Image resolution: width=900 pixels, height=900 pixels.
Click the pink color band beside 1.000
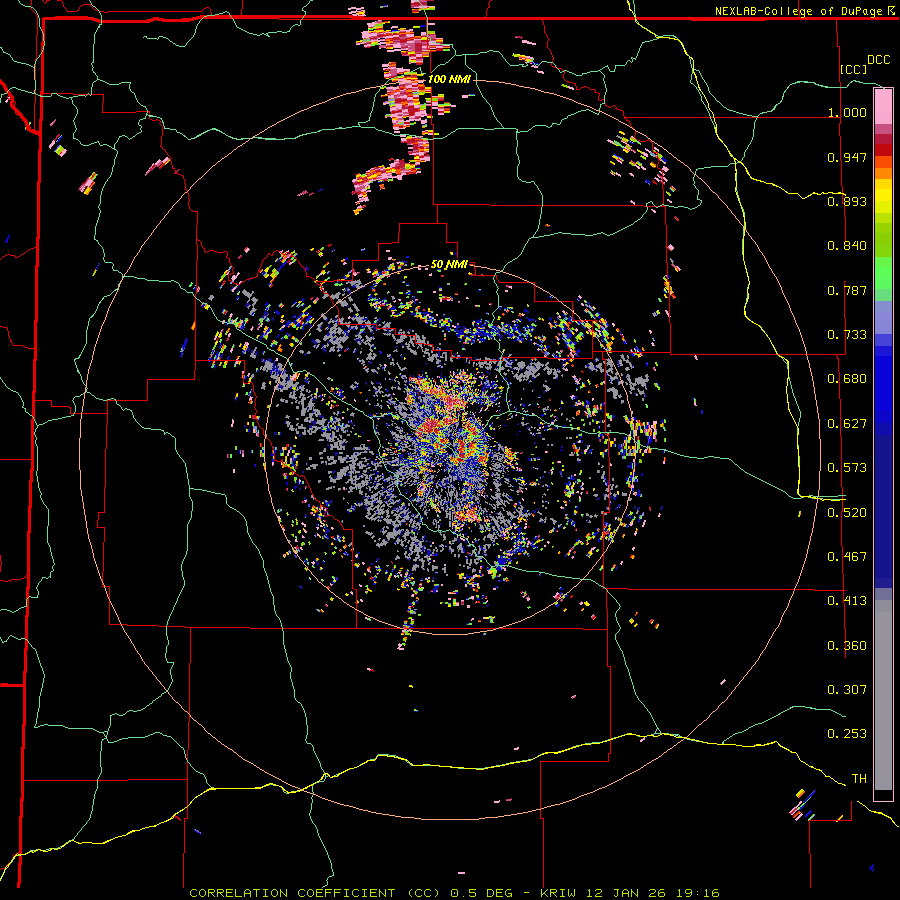(883, 107)
